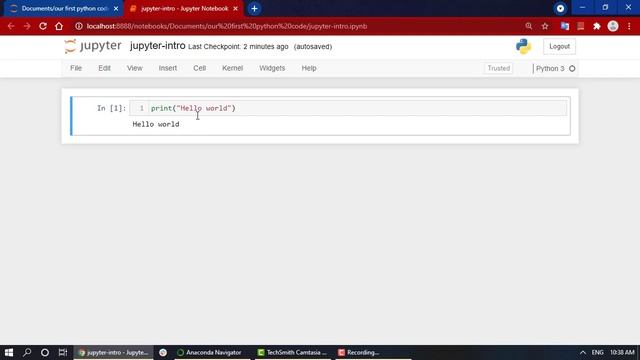Open a new browser tab

[254, 9]
